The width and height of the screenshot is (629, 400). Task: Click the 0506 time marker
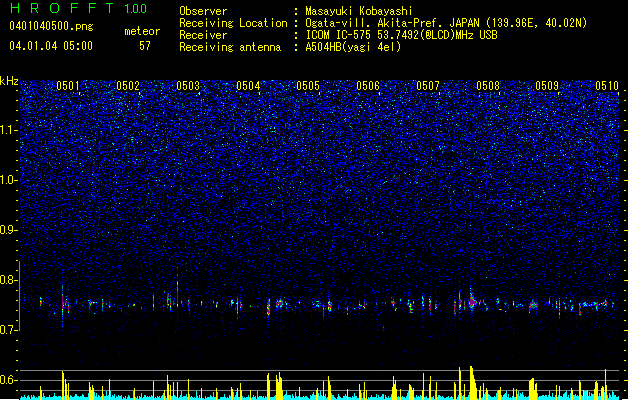pyautogui.click(x=368, y=86)
